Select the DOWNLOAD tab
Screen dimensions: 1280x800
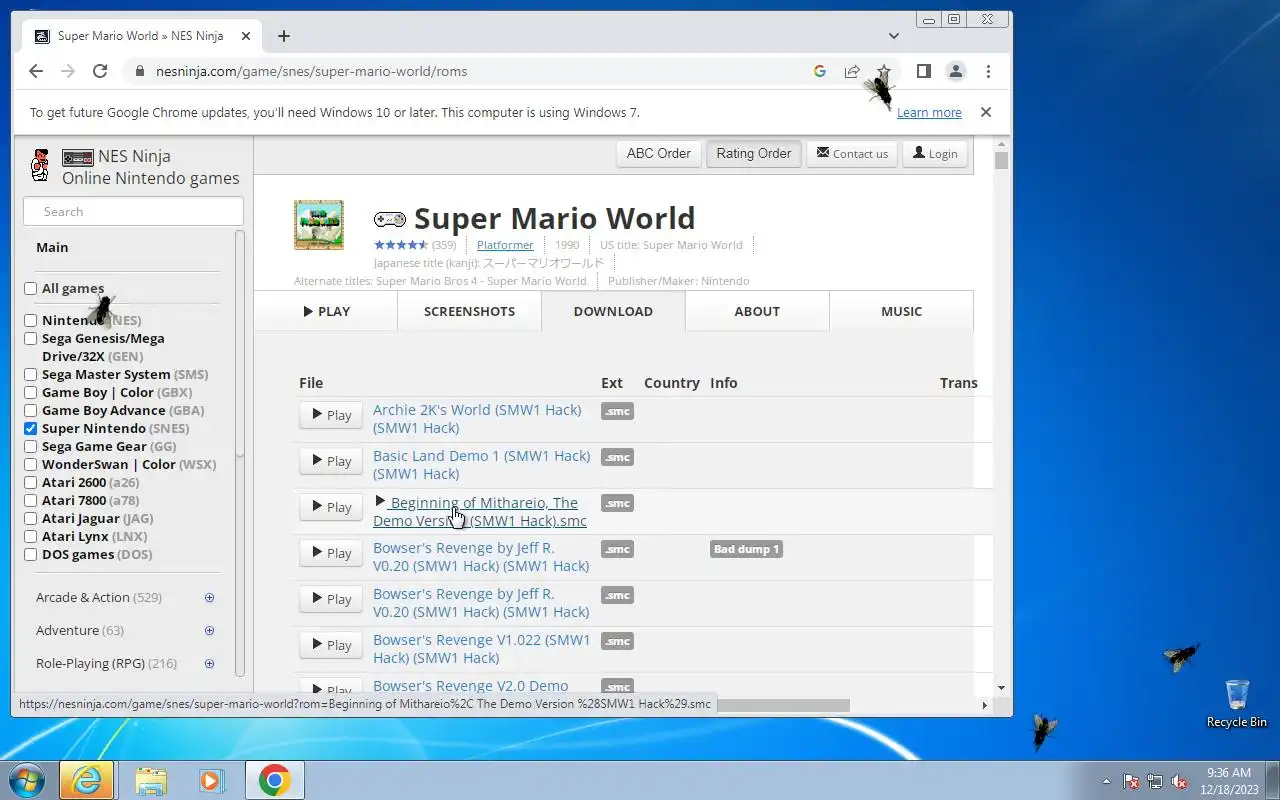click(x=613, y=311)
